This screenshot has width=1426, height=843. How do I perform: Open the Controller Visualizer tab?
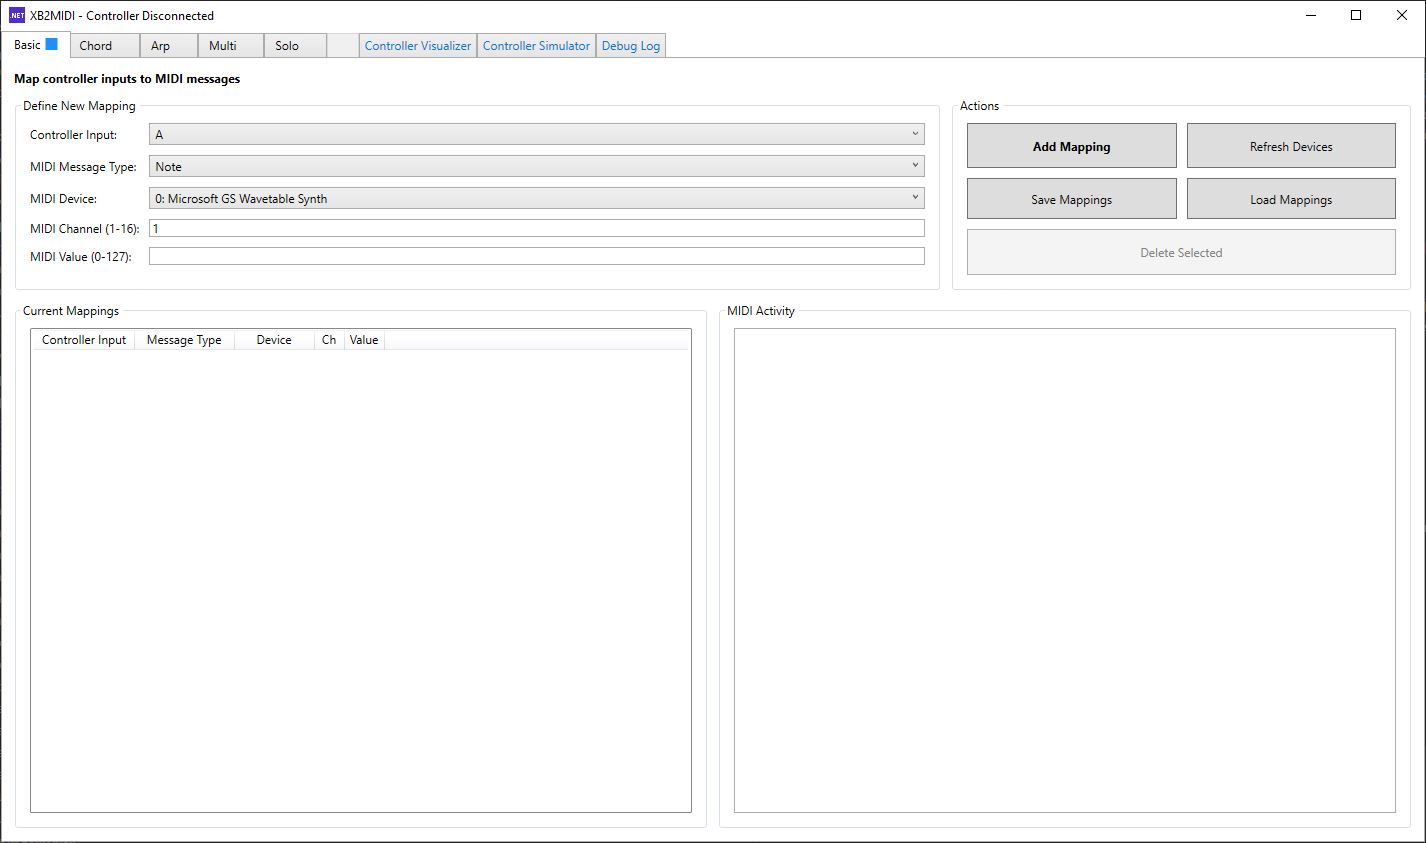(x=417, y=46)
